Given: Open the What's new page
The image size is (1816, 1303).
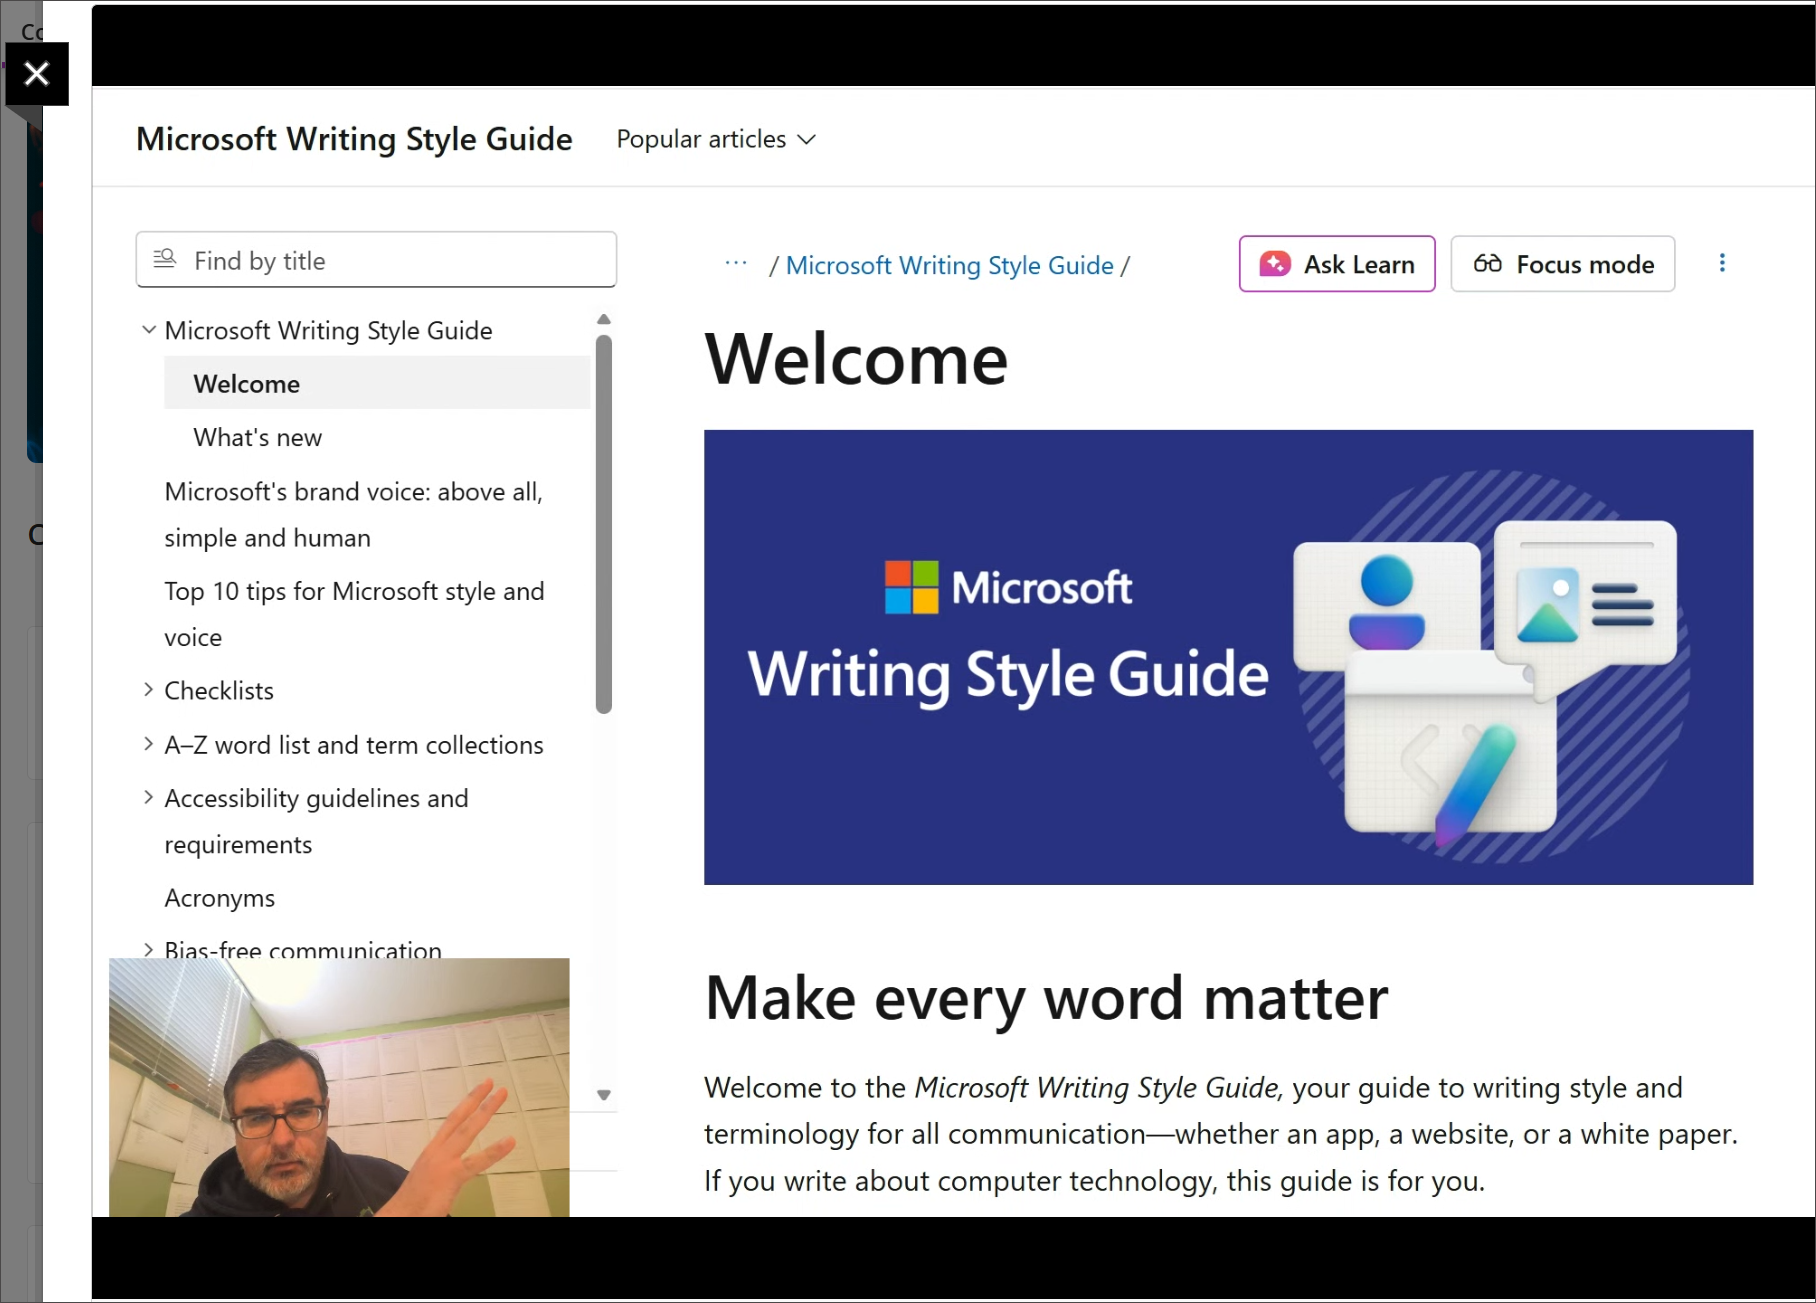Looking at the screenshot, I should pos(257,437).
